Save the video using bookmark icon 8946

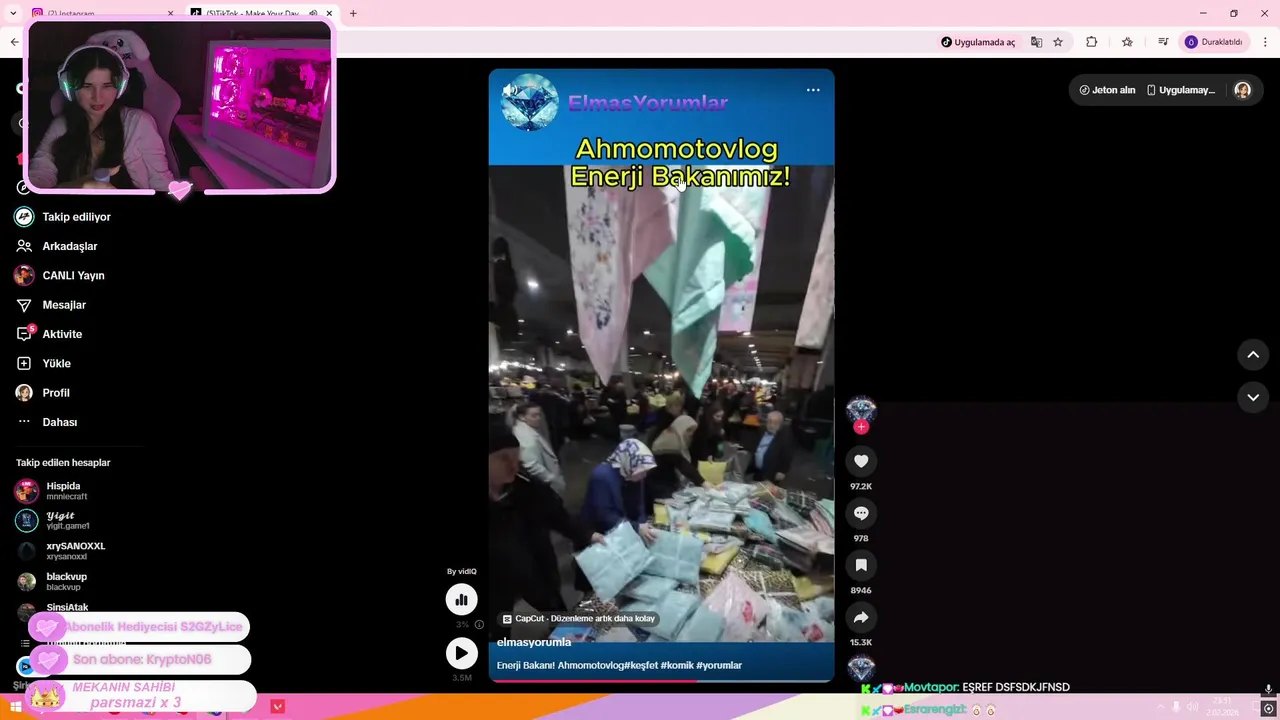(x=861, y=565)
